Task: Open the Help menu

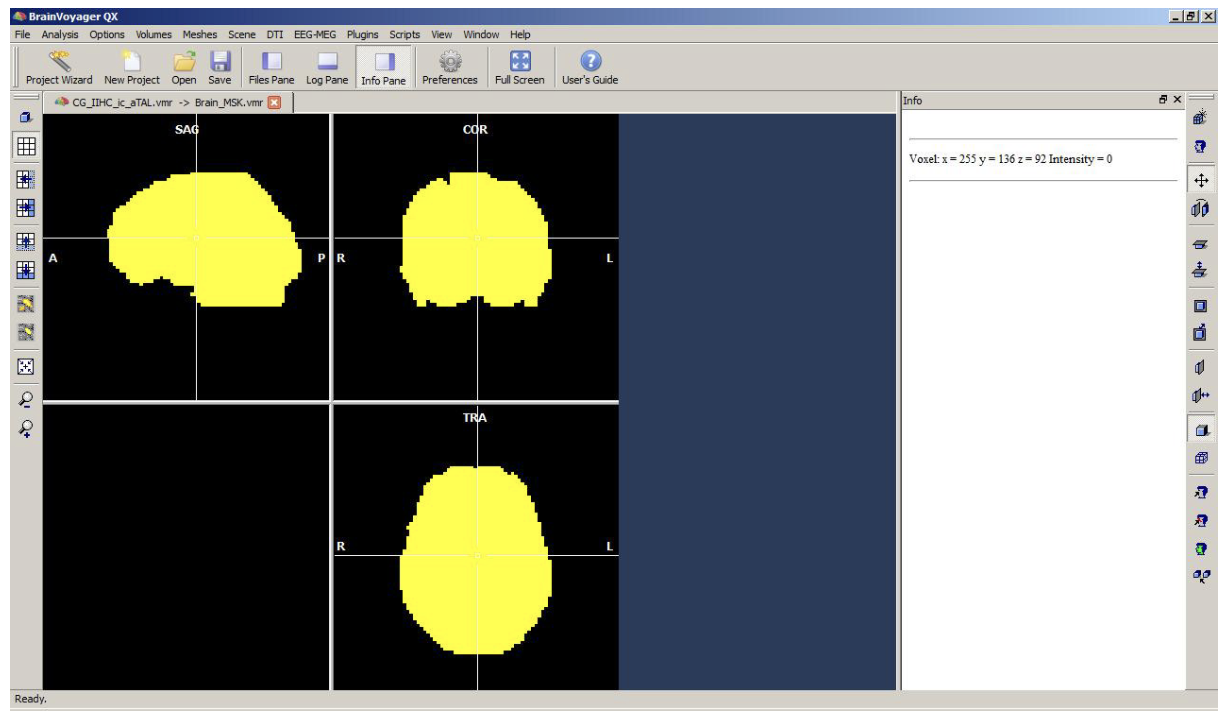Action: pos(520,34)
